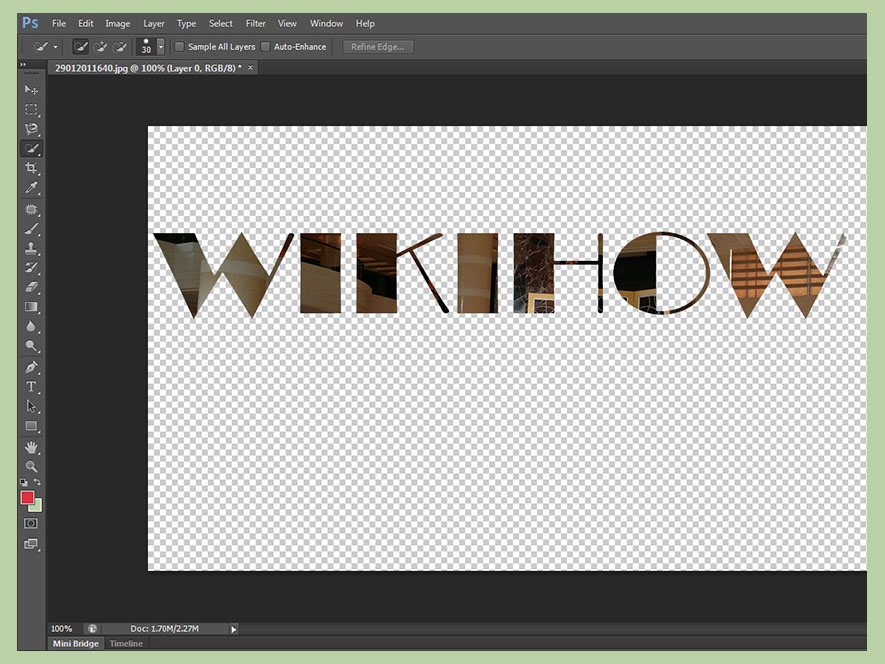
Task: Select the Lasso tool
Action: click(x=31, y=129)
